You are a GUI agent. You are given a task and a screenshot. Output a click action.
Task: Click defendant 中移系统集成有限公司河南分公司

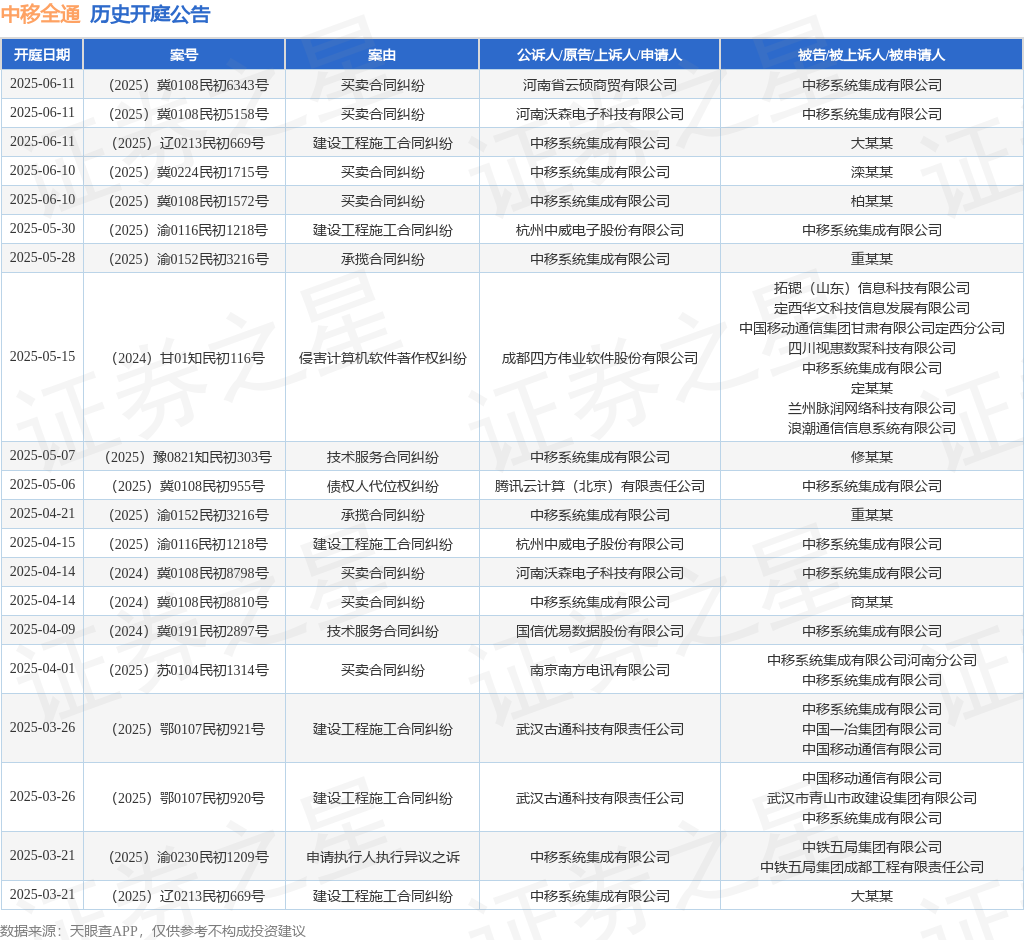871,660
